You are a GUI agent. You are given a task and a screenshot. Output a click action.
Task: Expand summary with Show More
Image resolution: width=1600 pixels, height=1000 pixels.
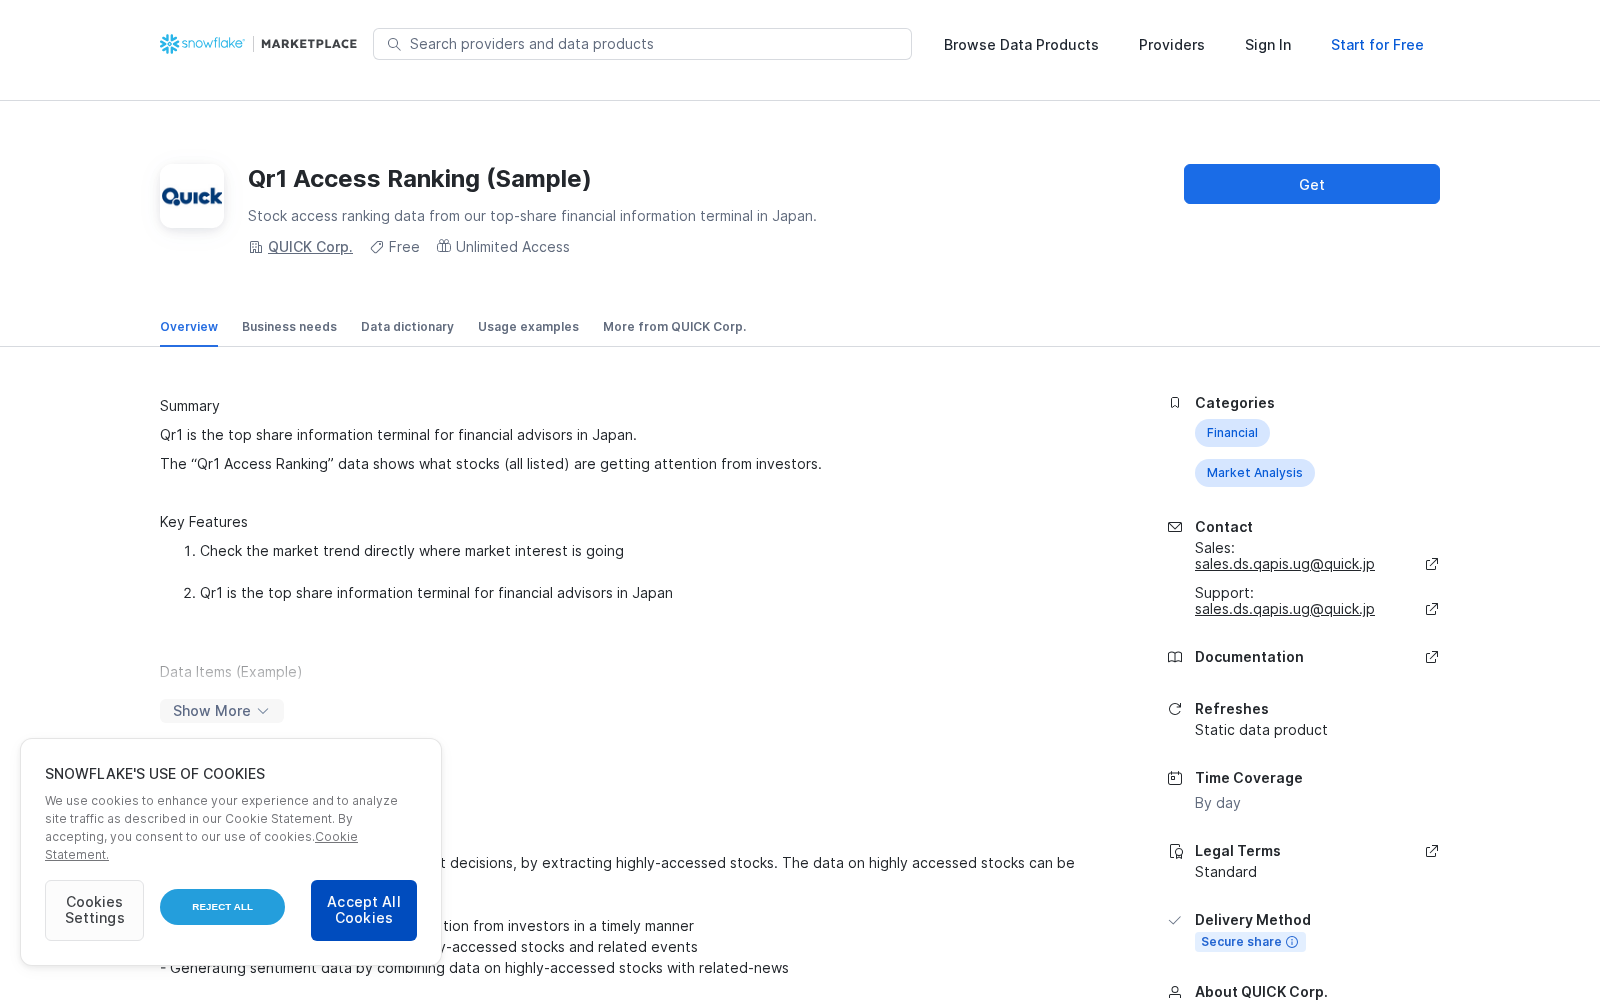tap(222, 711)
